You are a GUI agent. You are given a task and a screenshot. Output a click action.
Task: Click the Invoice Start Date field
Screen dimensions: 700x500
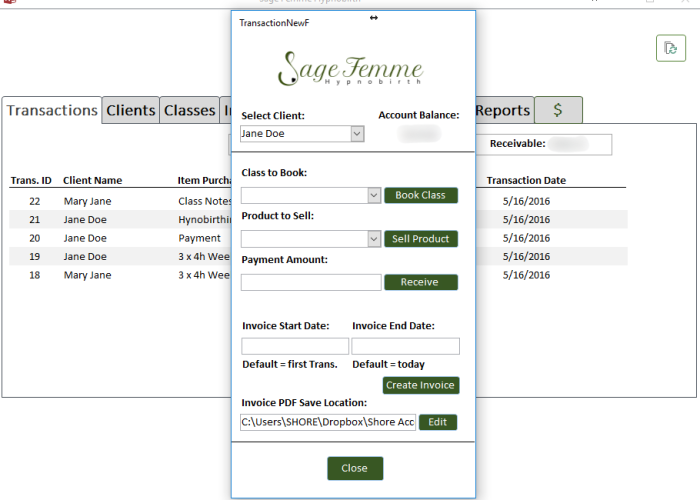point(295,346)
